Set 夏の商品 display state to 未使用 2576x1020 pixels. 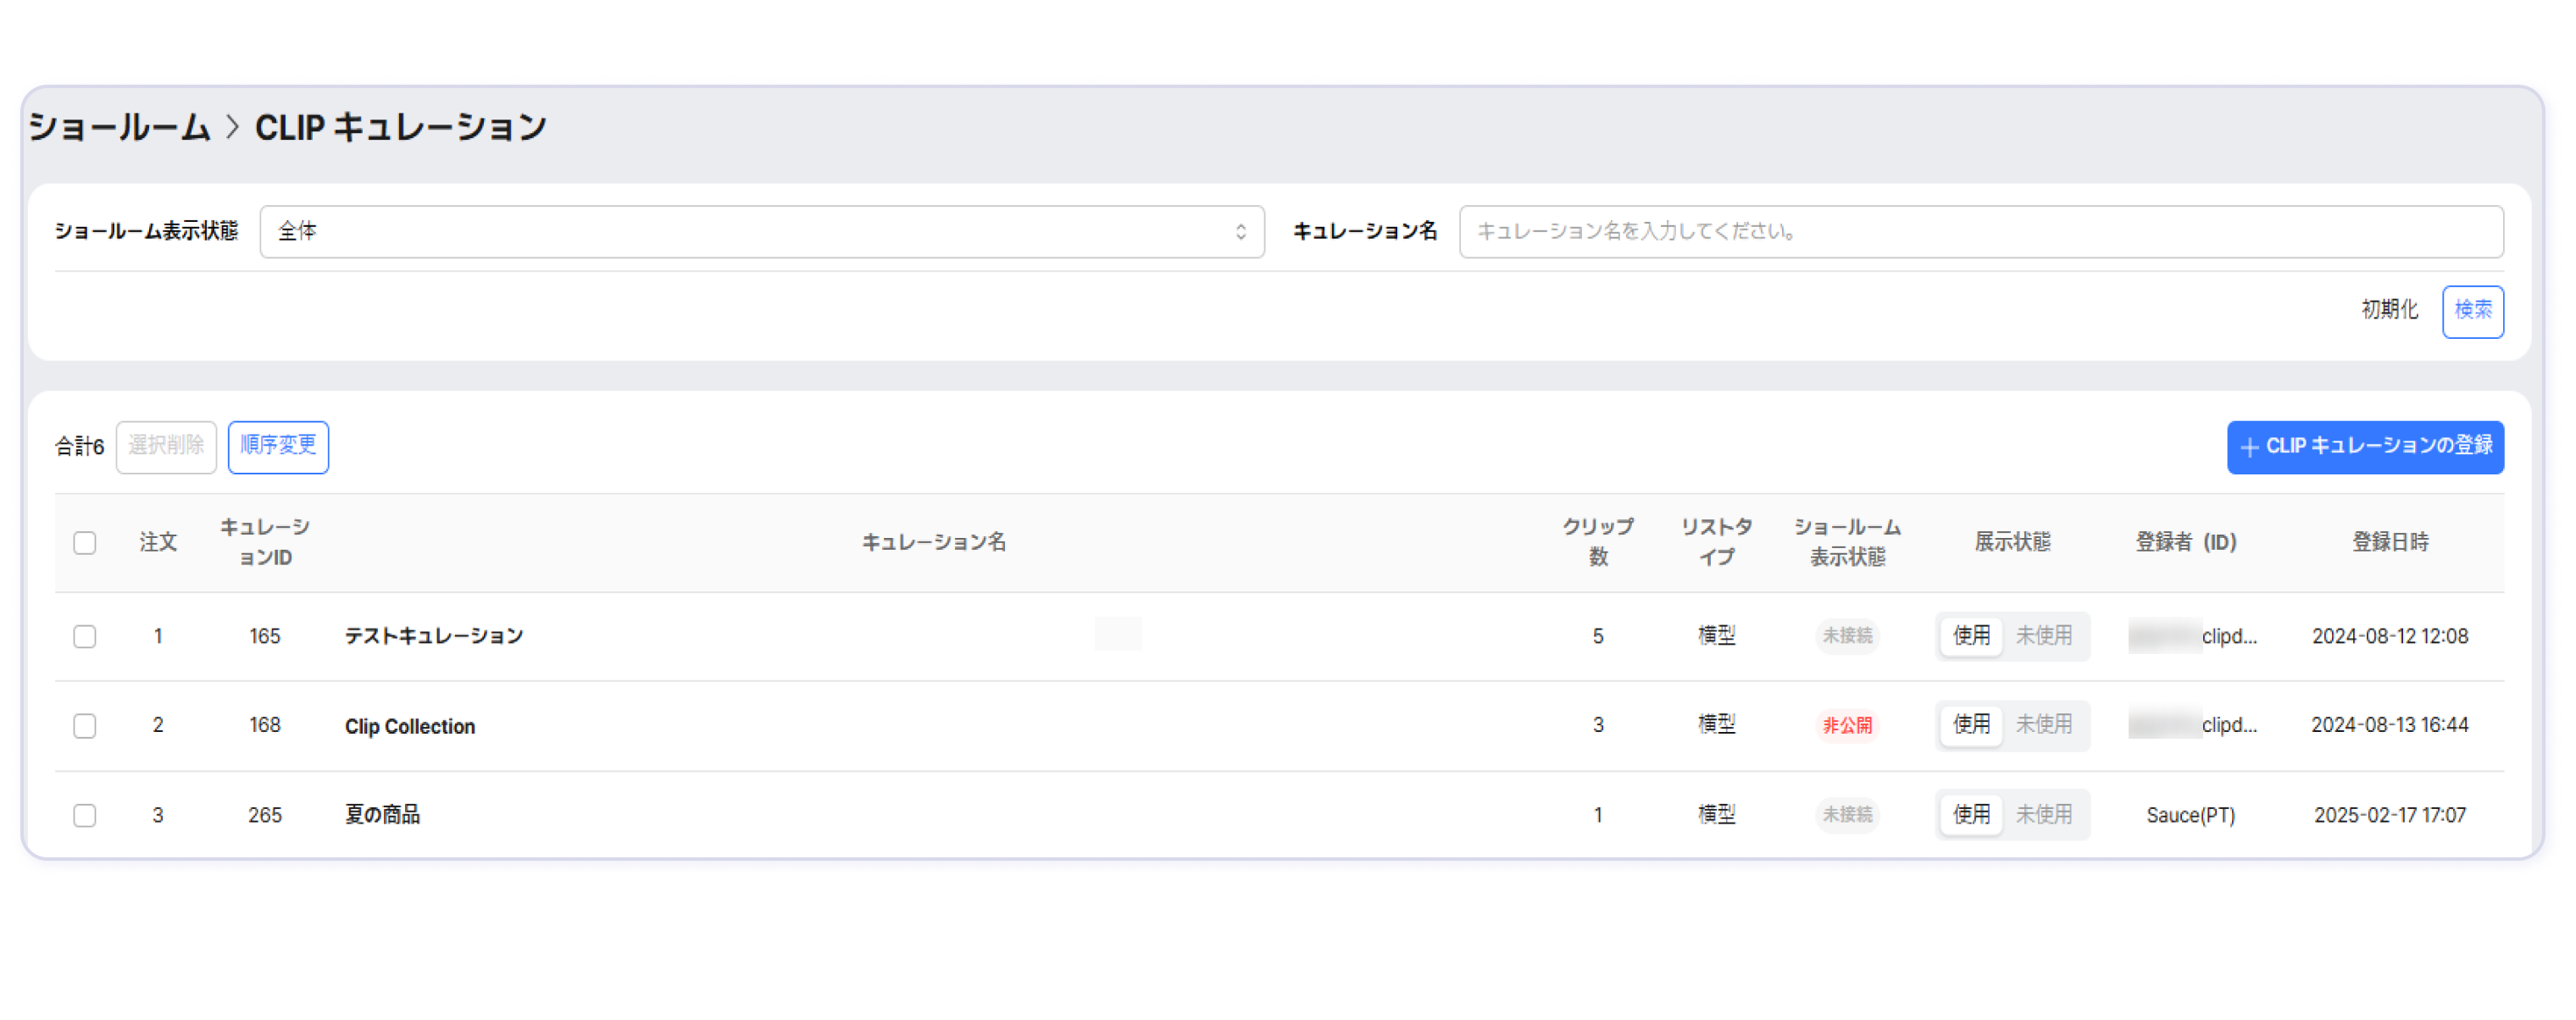[2043, 815]
